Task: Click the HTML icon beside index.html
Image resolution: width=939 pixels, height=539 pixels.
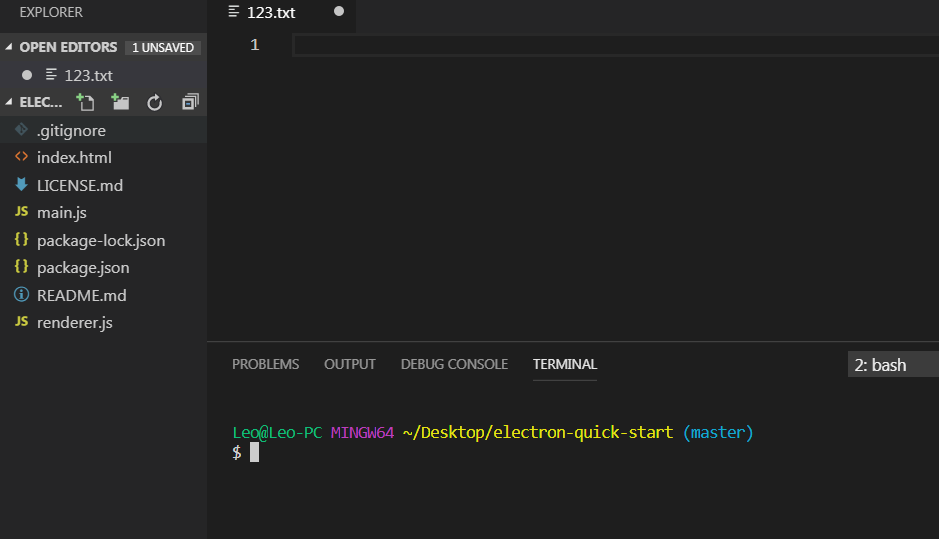Action: click(22, 156)
